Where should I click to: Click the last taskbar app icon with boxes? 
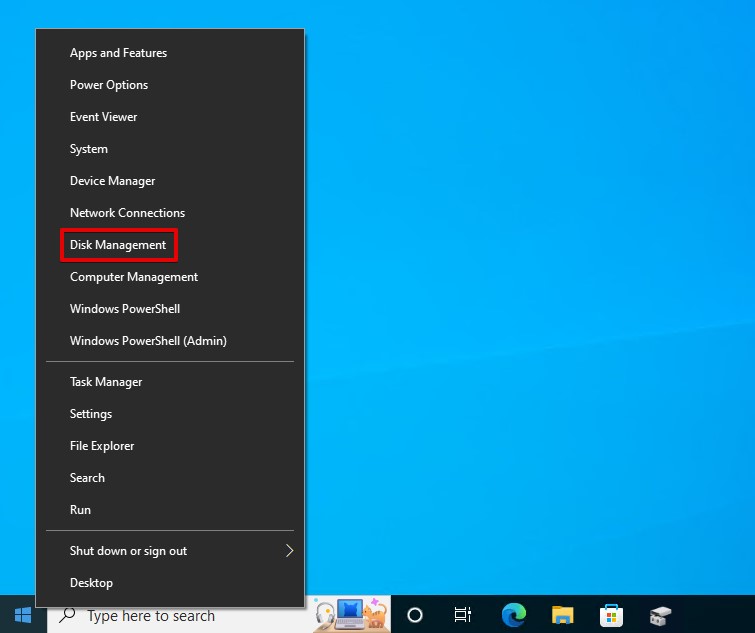click(x=660, y=615)
